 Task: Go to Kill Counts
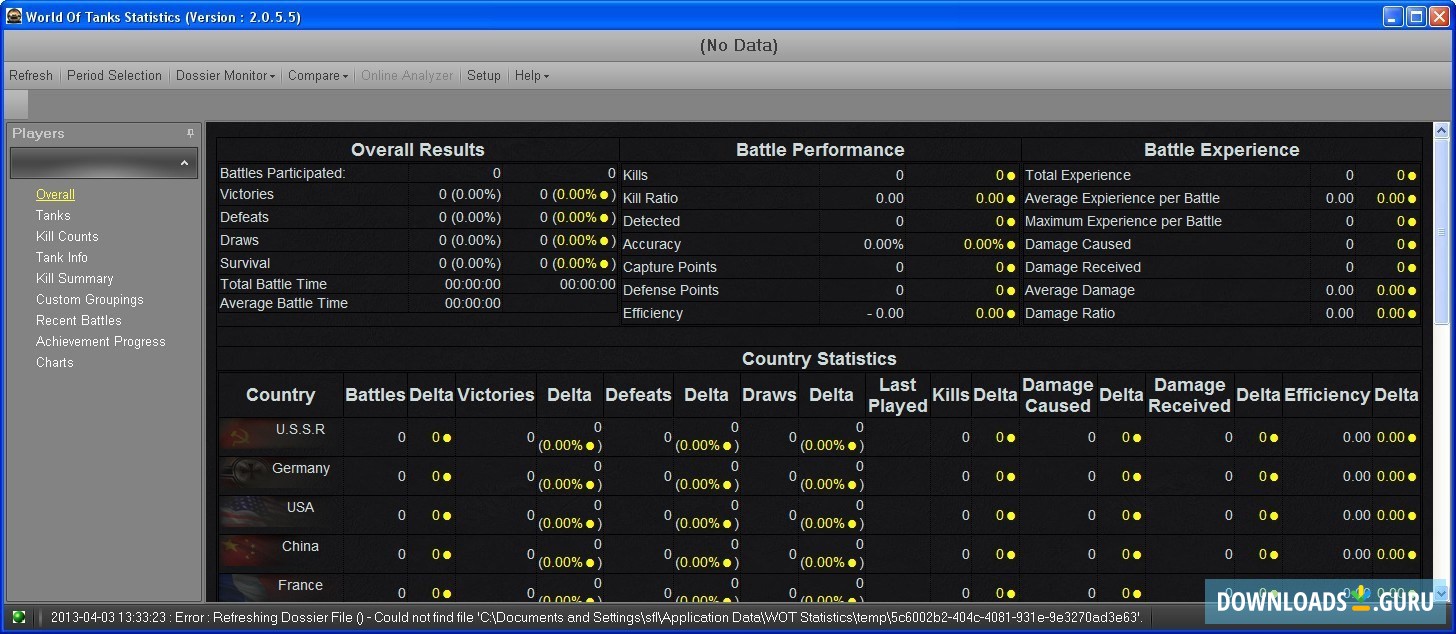pos(67,237)
